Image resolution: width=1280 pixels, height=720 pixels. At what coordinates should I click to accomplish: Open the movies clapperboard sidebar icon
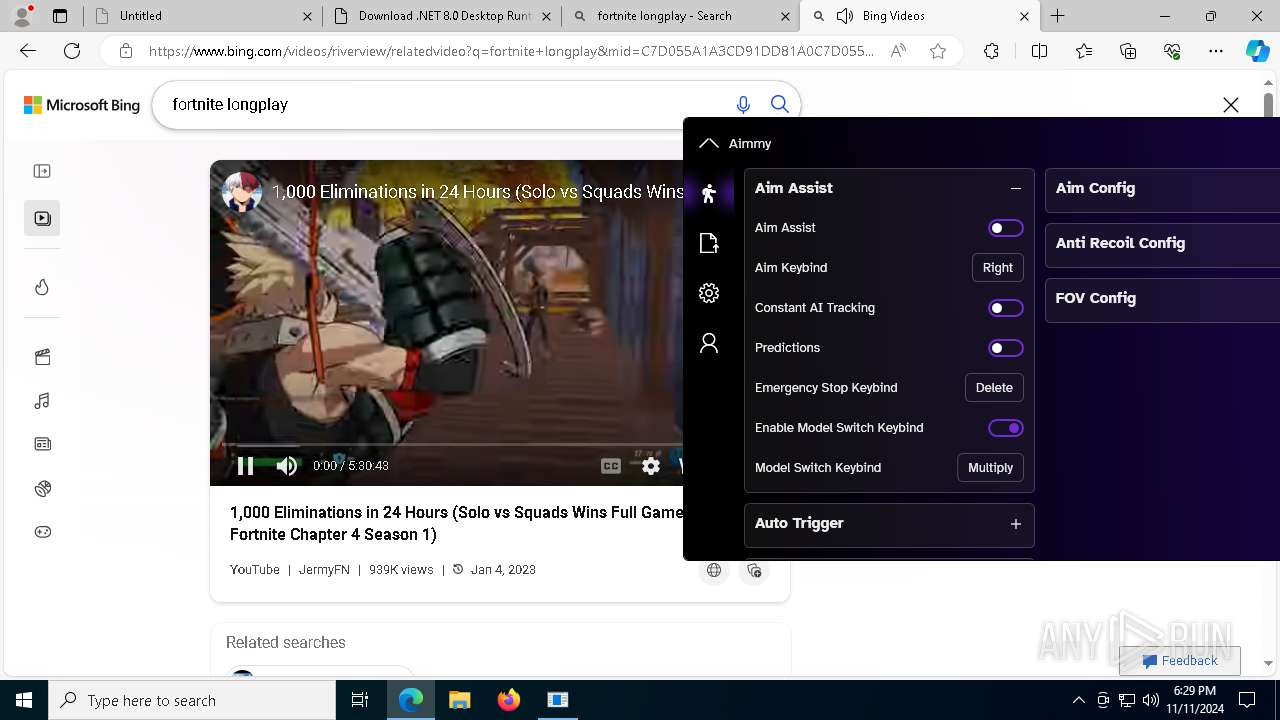click(42, 357)
